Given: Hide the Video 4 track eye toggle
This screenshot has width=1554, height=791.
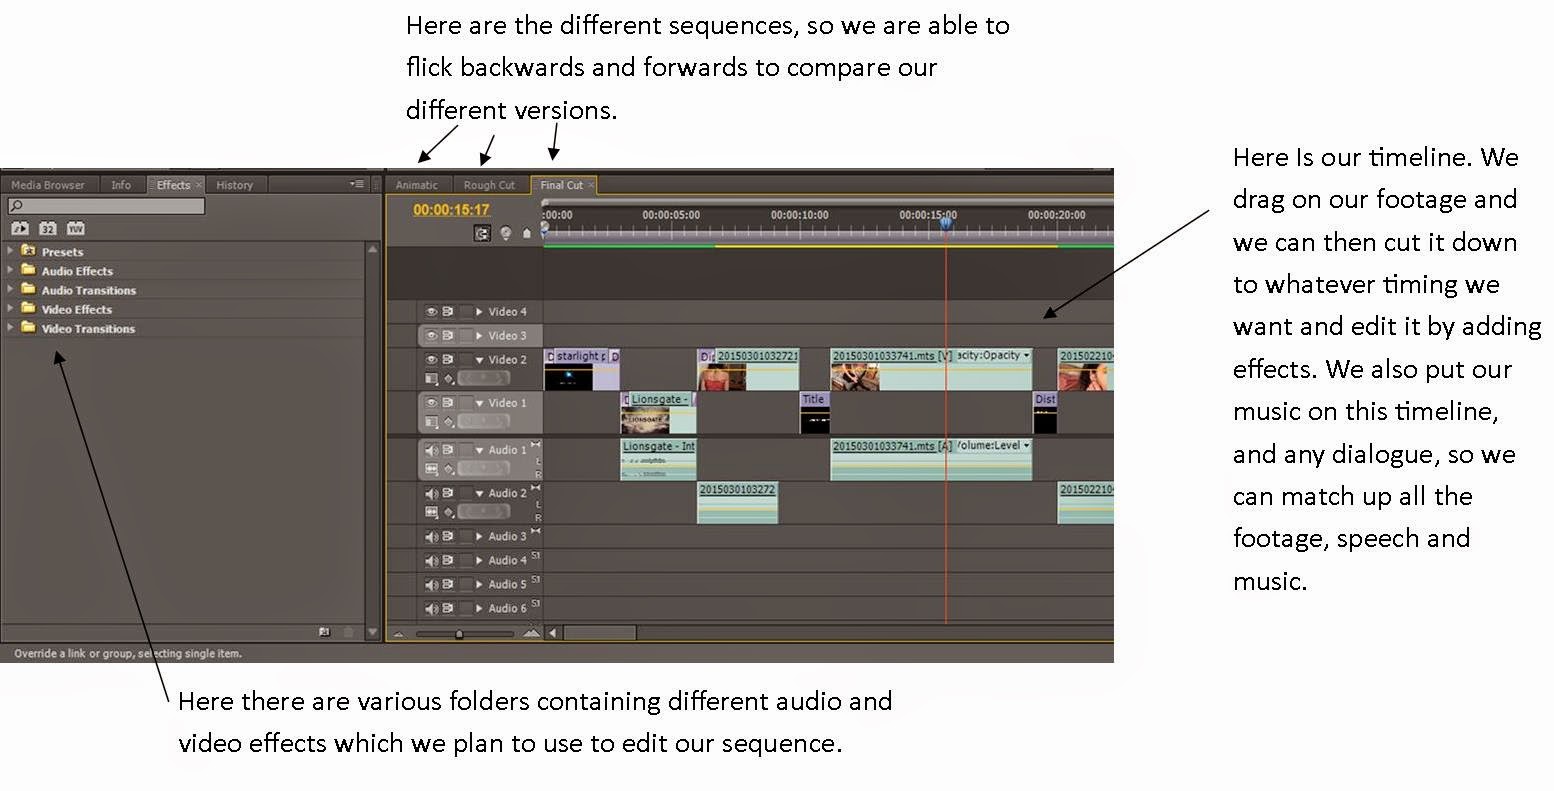Looking at the screenshot, I should coord(432,311).
